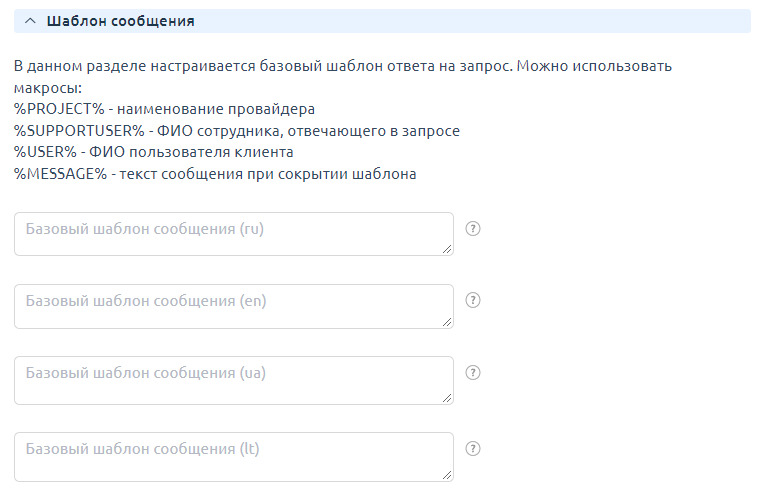Viewport: 757px width, 490px height.
Task: Collapse the Шаблон сообщения section chevron
Action: pos(30,21)
